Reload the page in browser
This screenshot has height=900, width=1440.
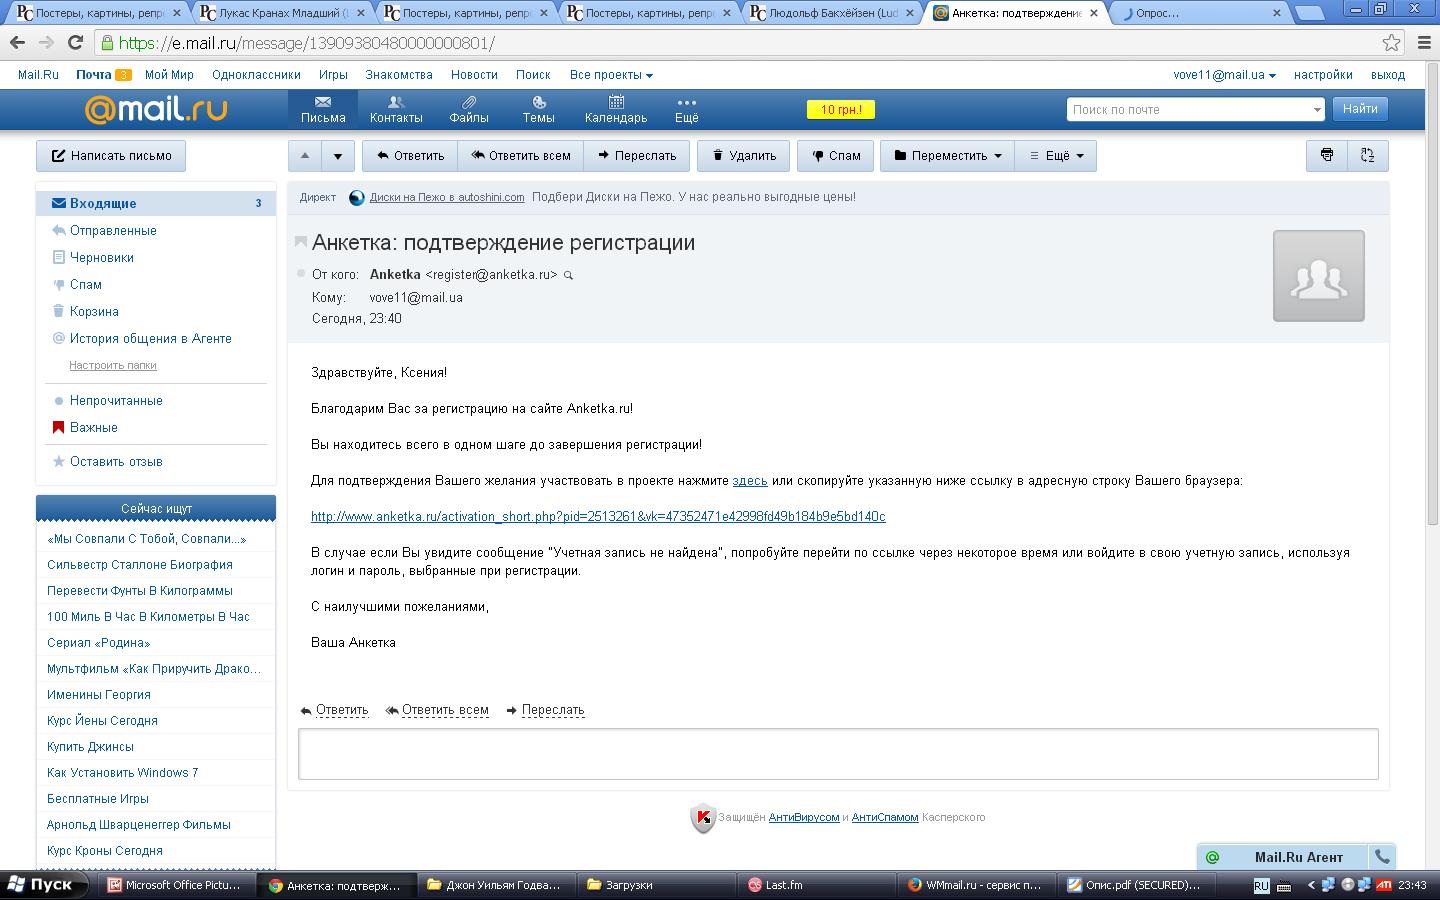pos(75,43)
